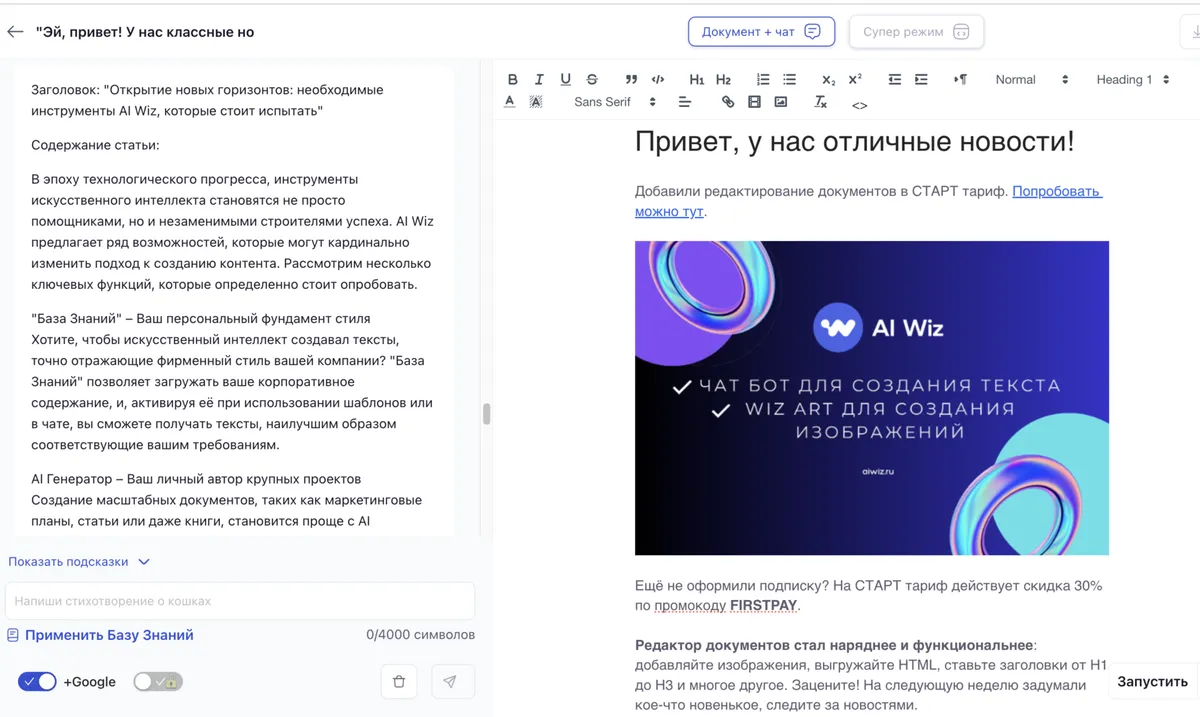Turn on the locked gray toggle

click(x=157, y=682)
